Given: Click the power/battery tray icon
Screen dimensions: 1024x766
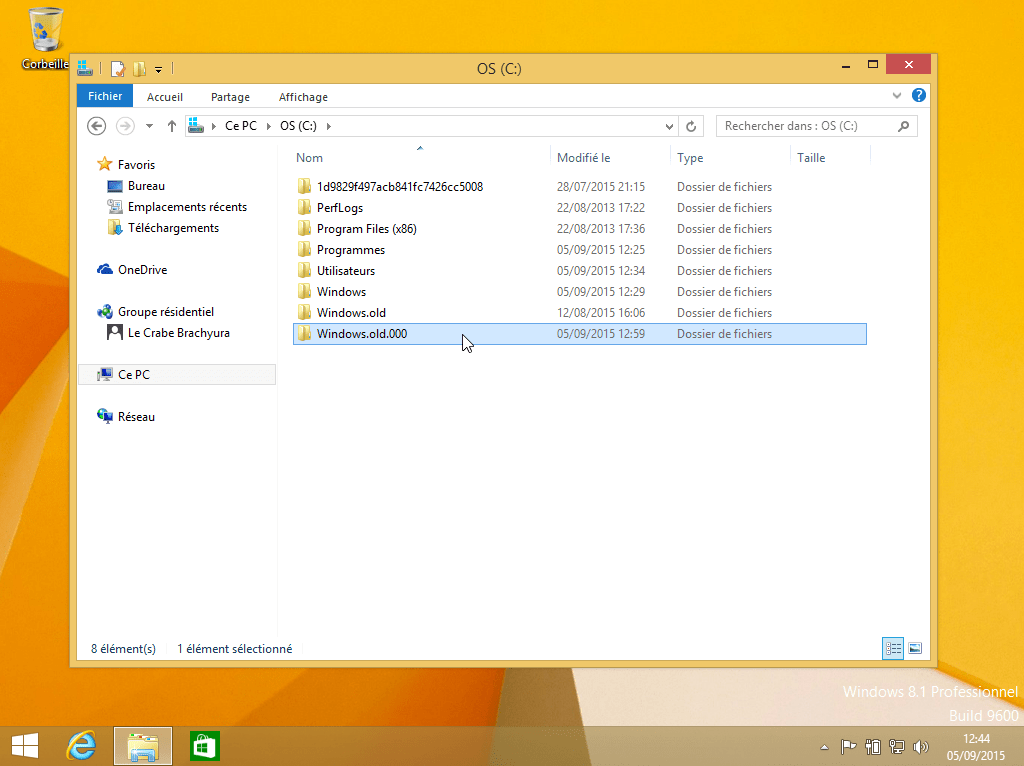Looking at the screenshot, I should (872, 746).
